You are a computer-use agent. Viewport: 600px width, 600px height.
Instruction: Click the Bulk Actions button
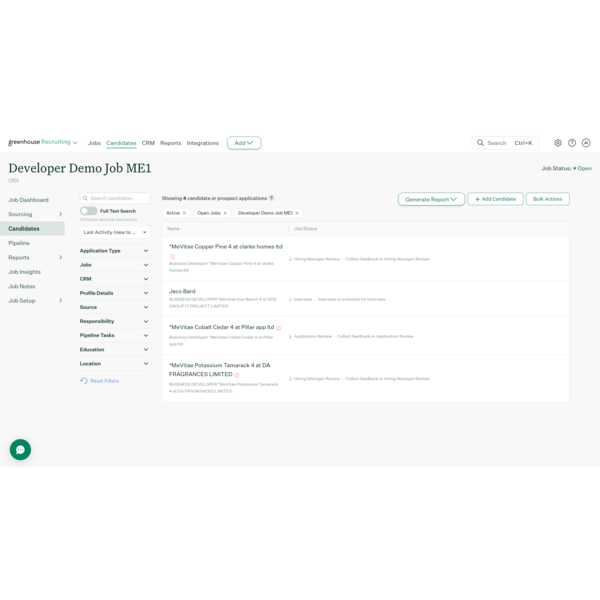point(548,199)
